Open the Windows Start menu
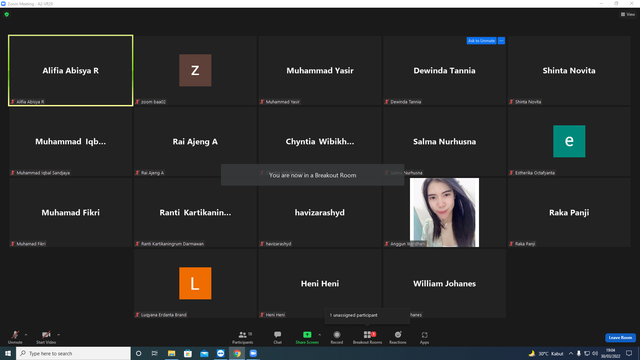The image size is (640, 360). pyautogui.click(x=8, y=353)
